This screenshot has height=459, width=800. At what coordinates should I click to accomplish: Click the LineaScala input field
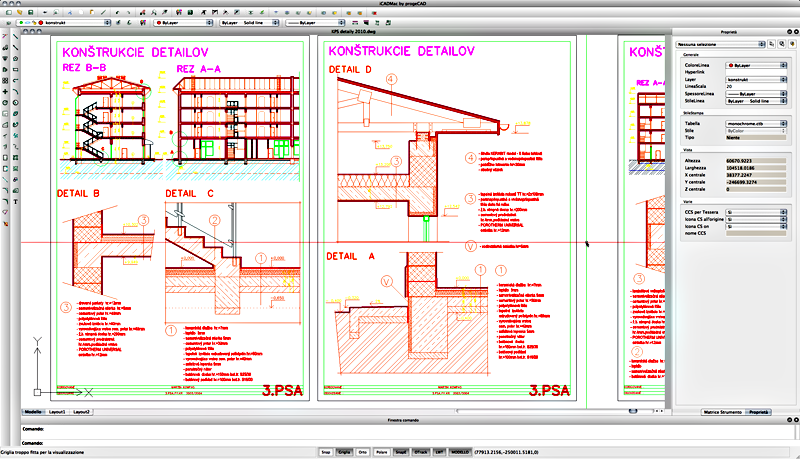[x=756, y=85]
